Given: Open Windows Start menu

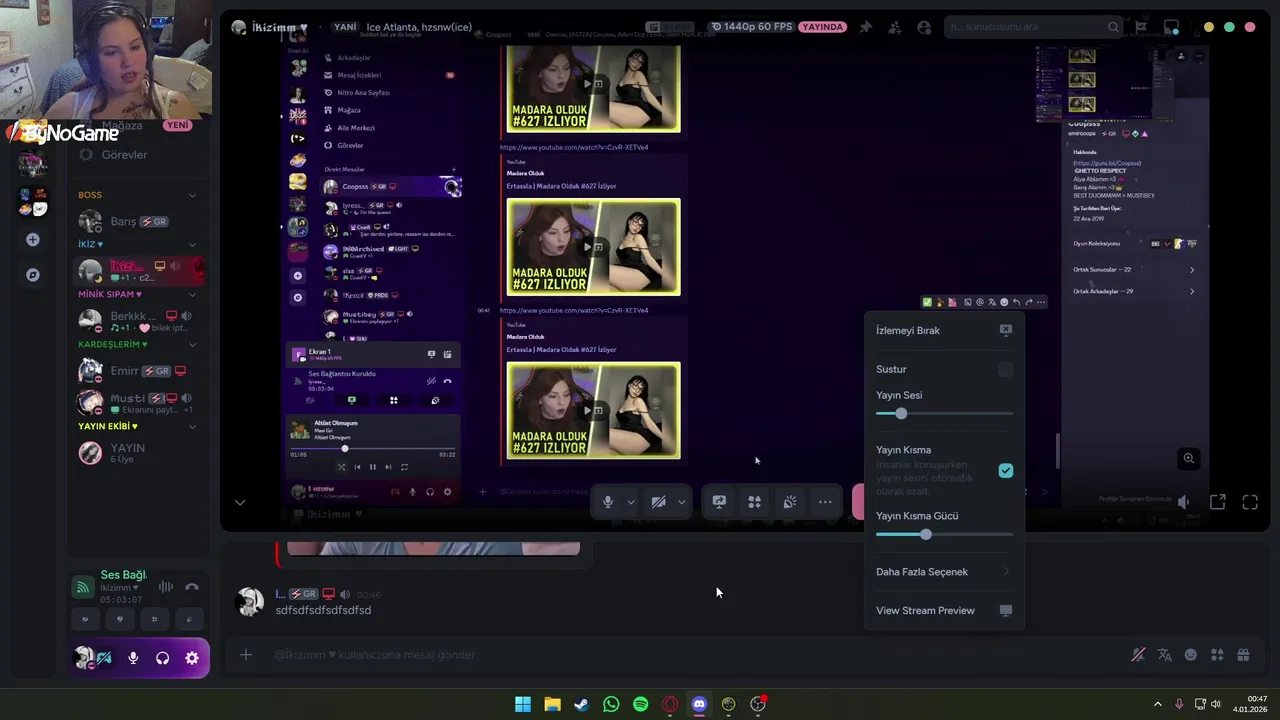Looking at the screenshot, I should (523, 704).
